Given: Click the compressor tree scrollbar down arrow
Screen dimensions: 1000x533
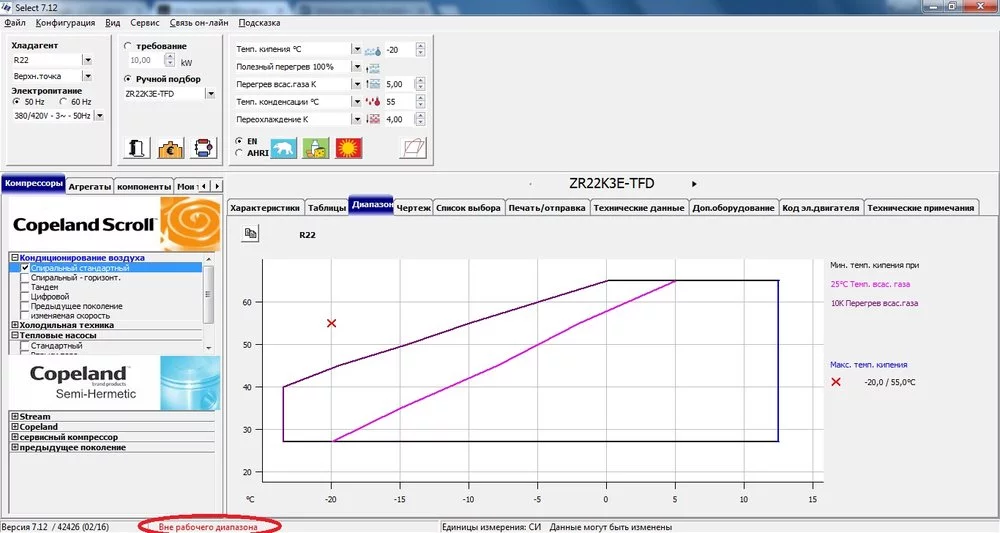Looking at the screenshot, I should click(x=209, y=347).
